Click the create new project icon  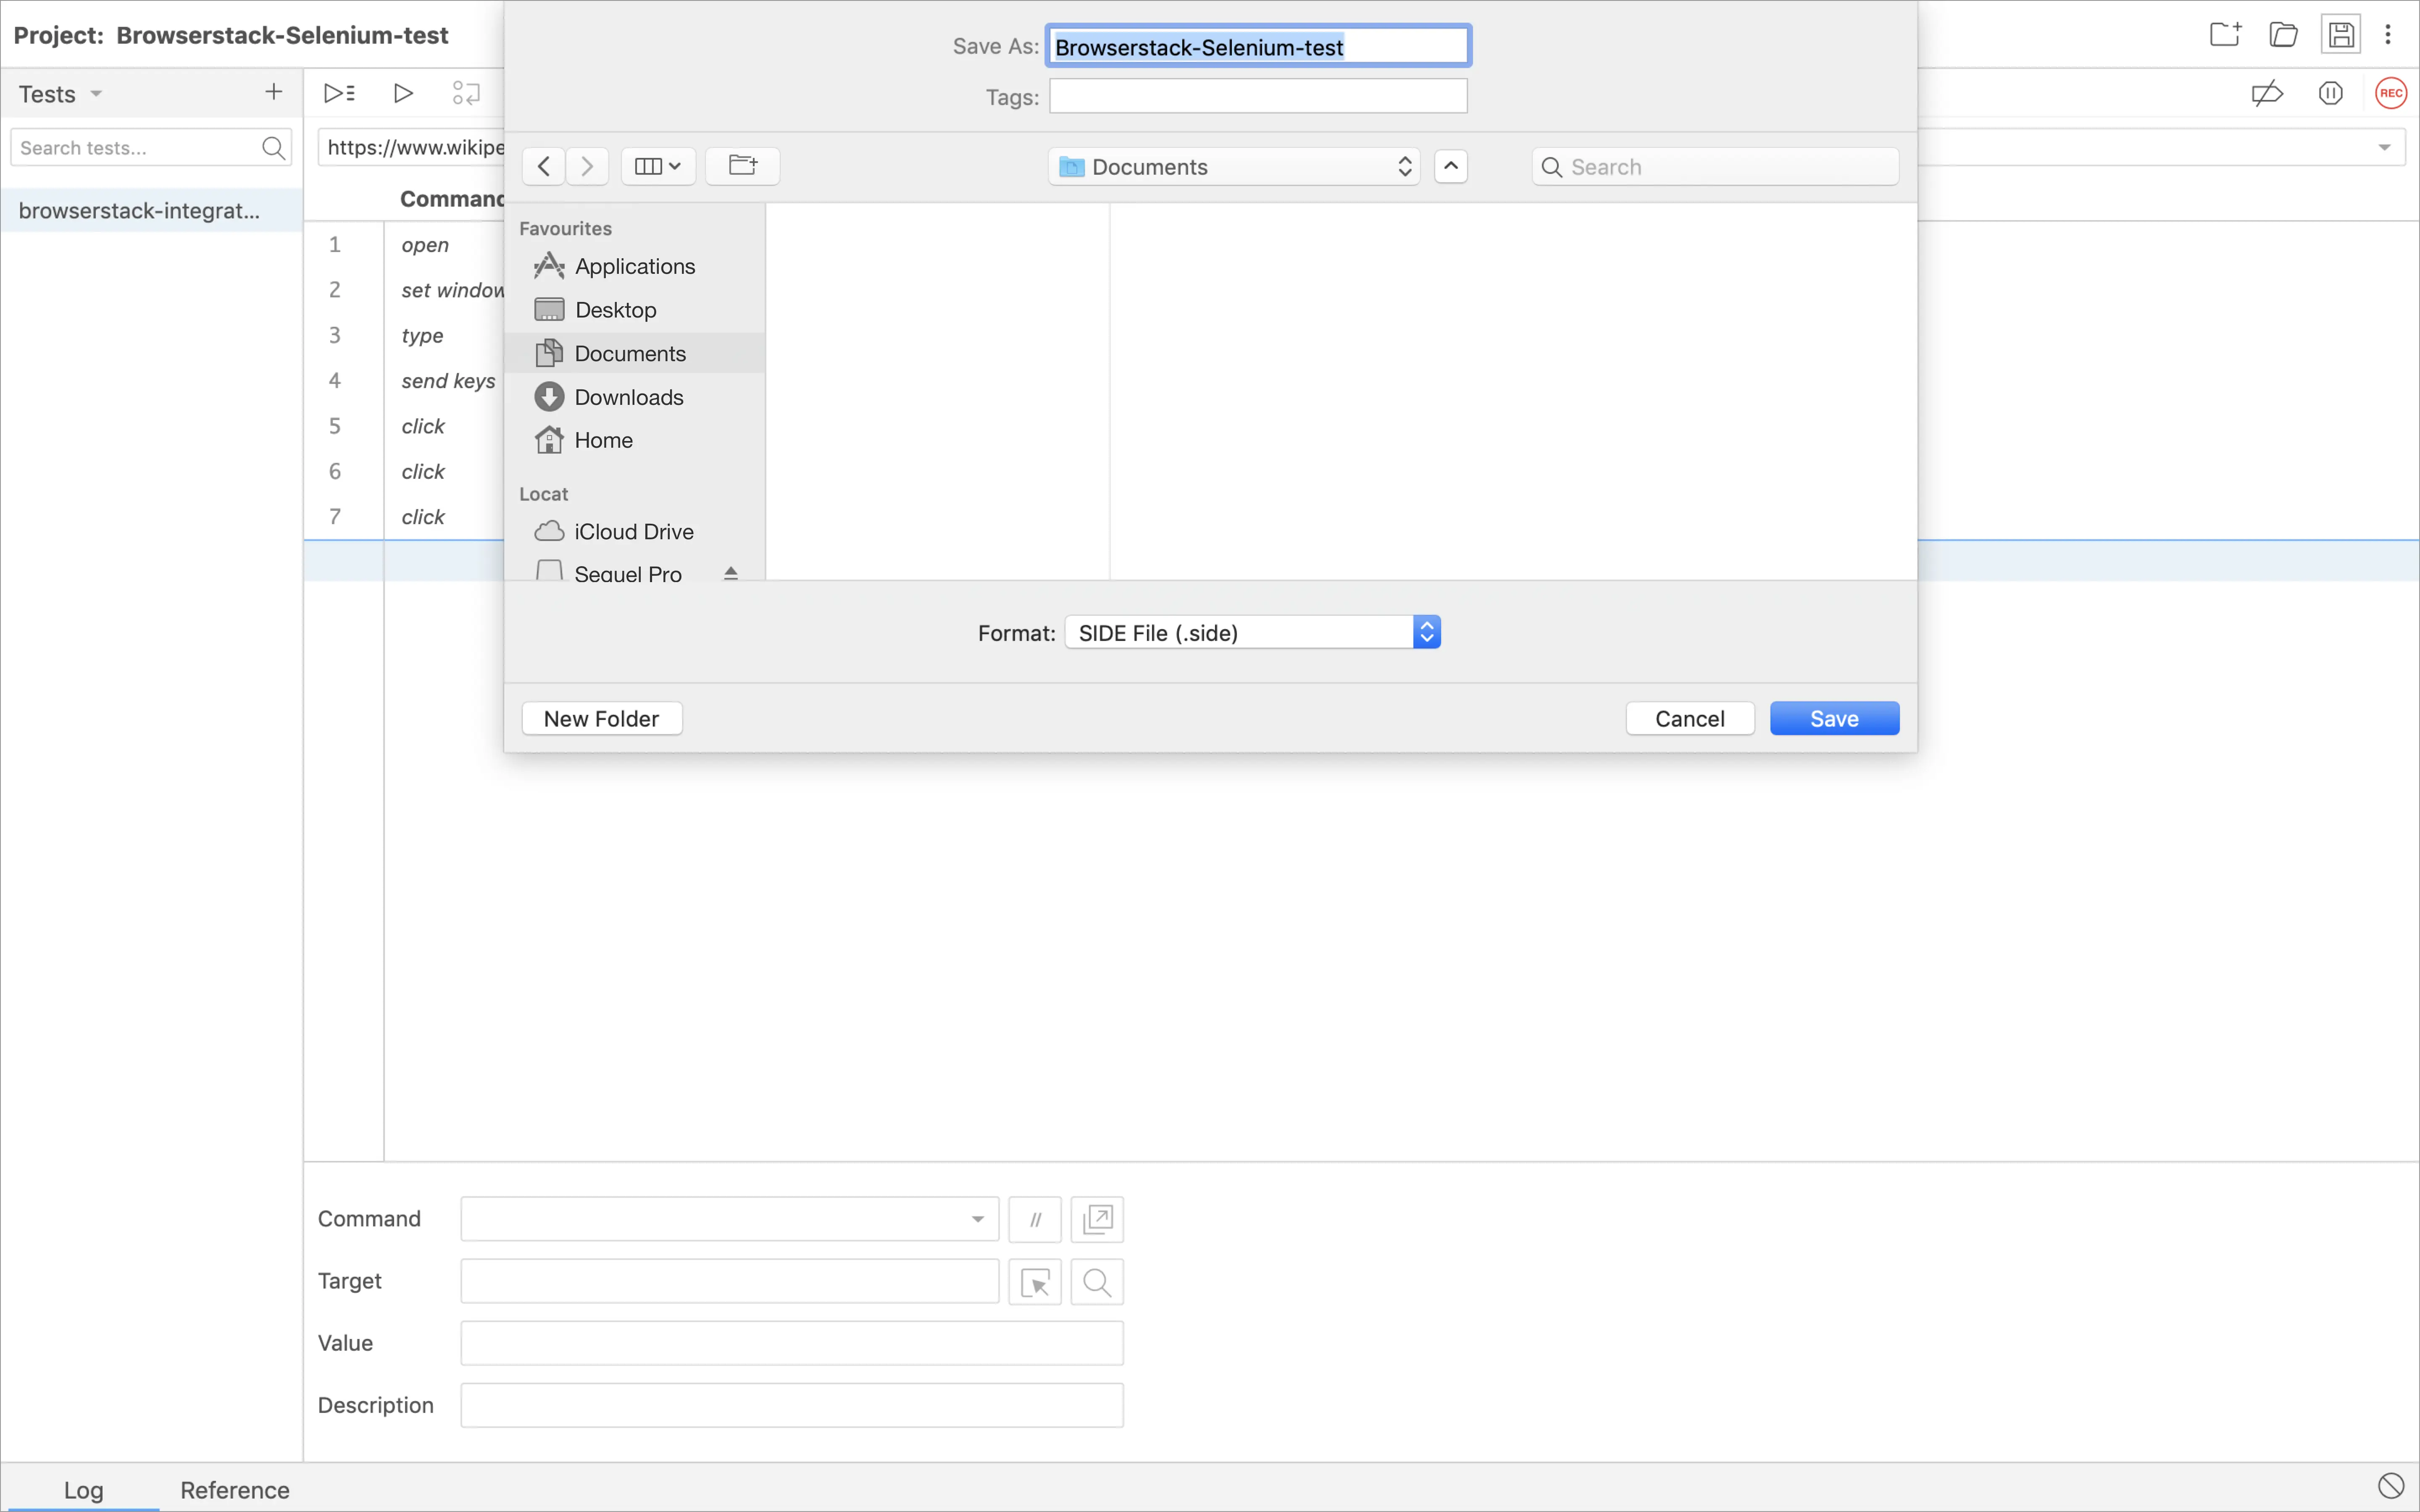point(2225,35)
